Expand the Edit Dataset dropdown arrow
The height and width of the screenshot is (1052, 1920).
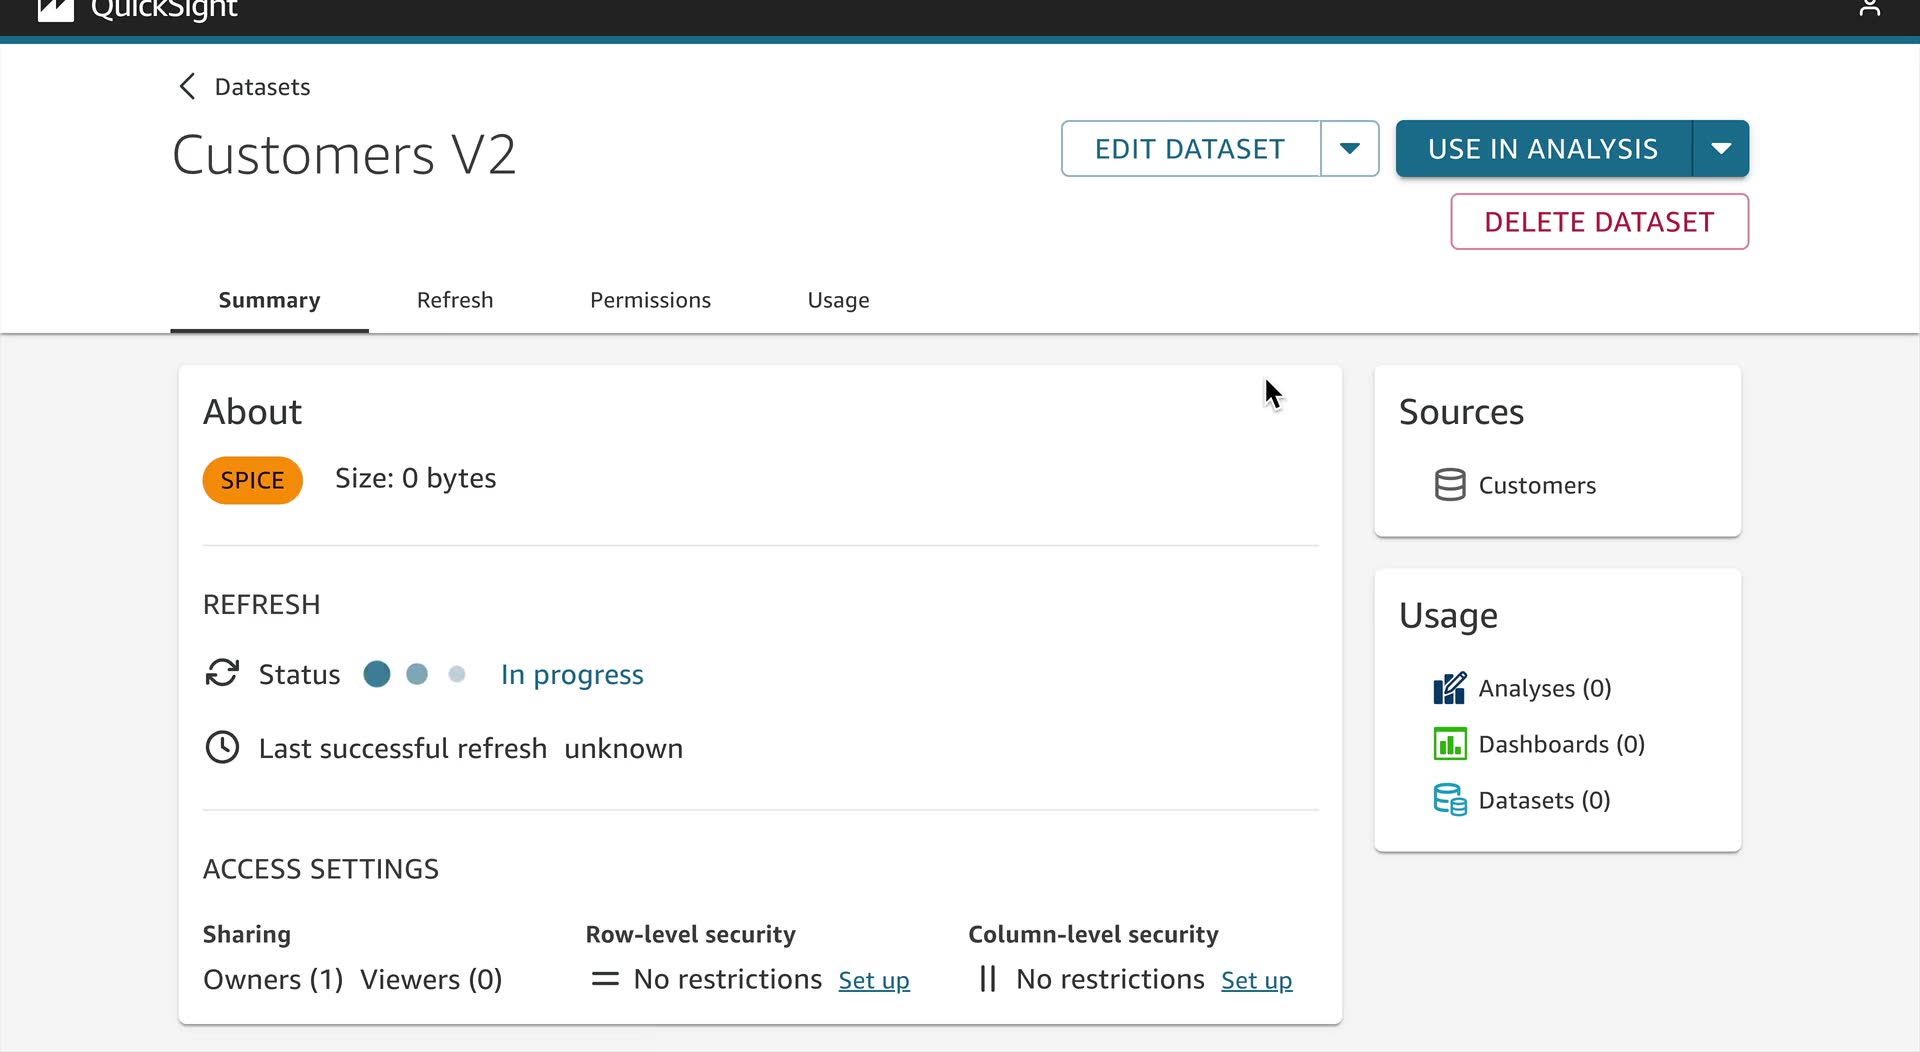1349,149
